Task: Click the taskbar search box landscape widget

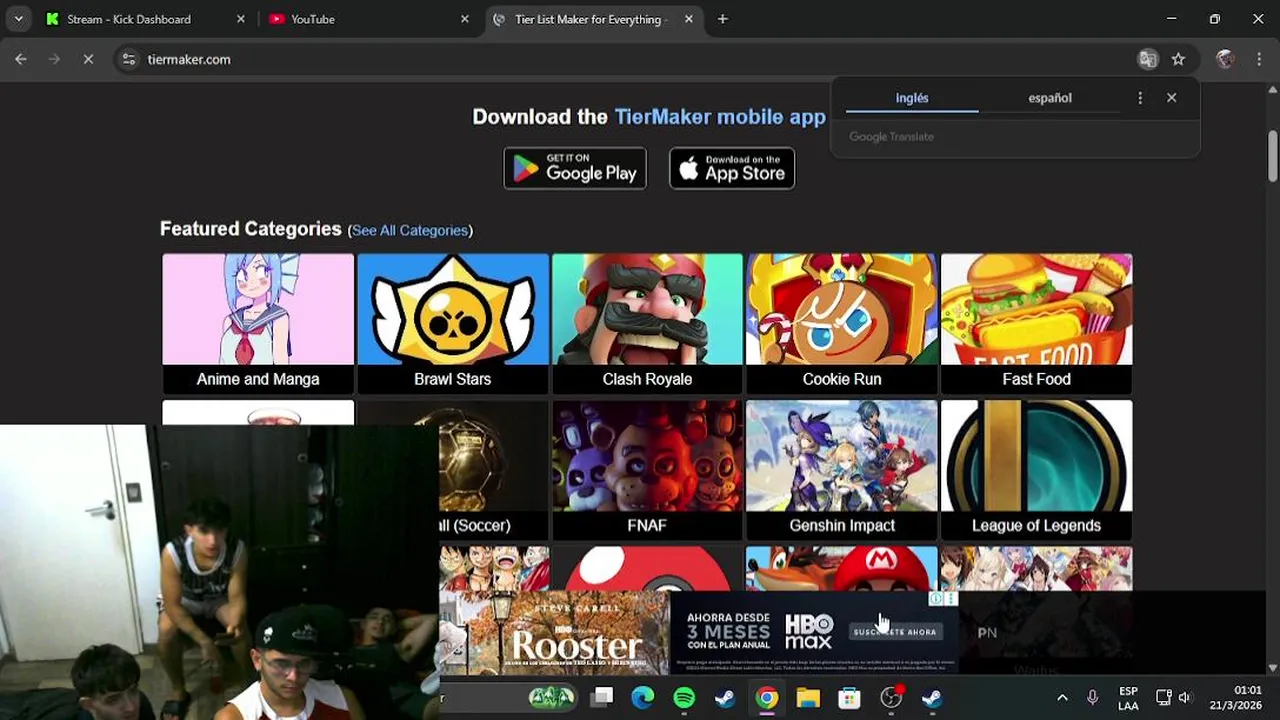Action: (x=552, y=698)
